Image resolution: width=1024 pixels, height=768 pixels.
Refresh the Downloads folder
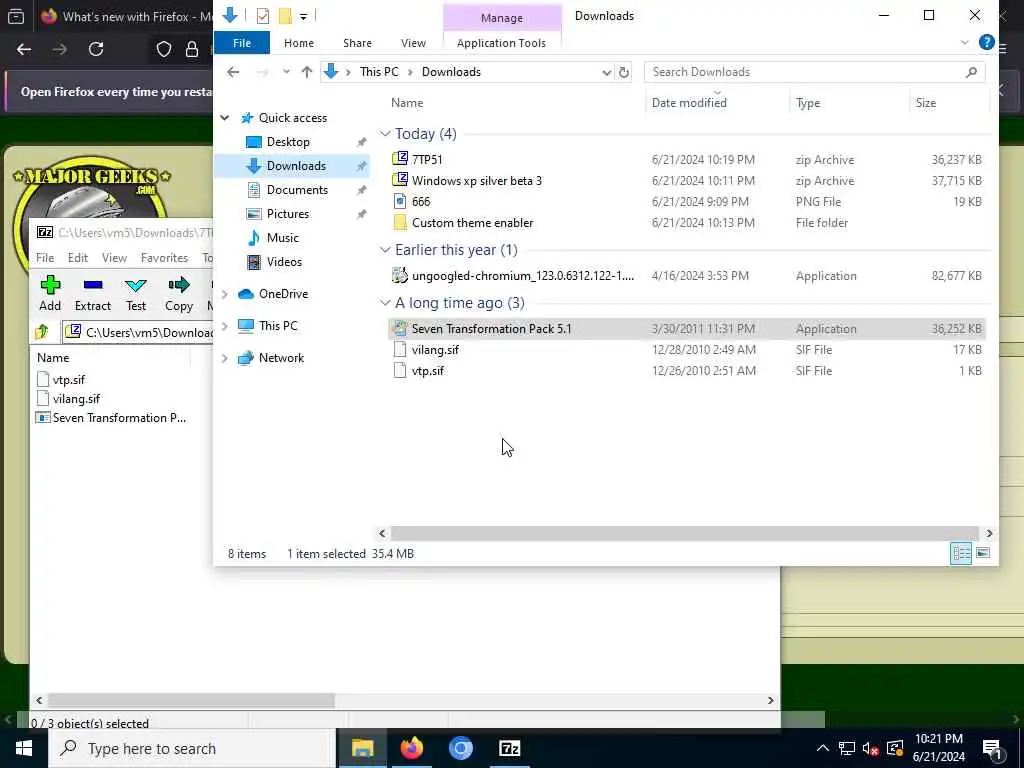[x=624, y=72]
